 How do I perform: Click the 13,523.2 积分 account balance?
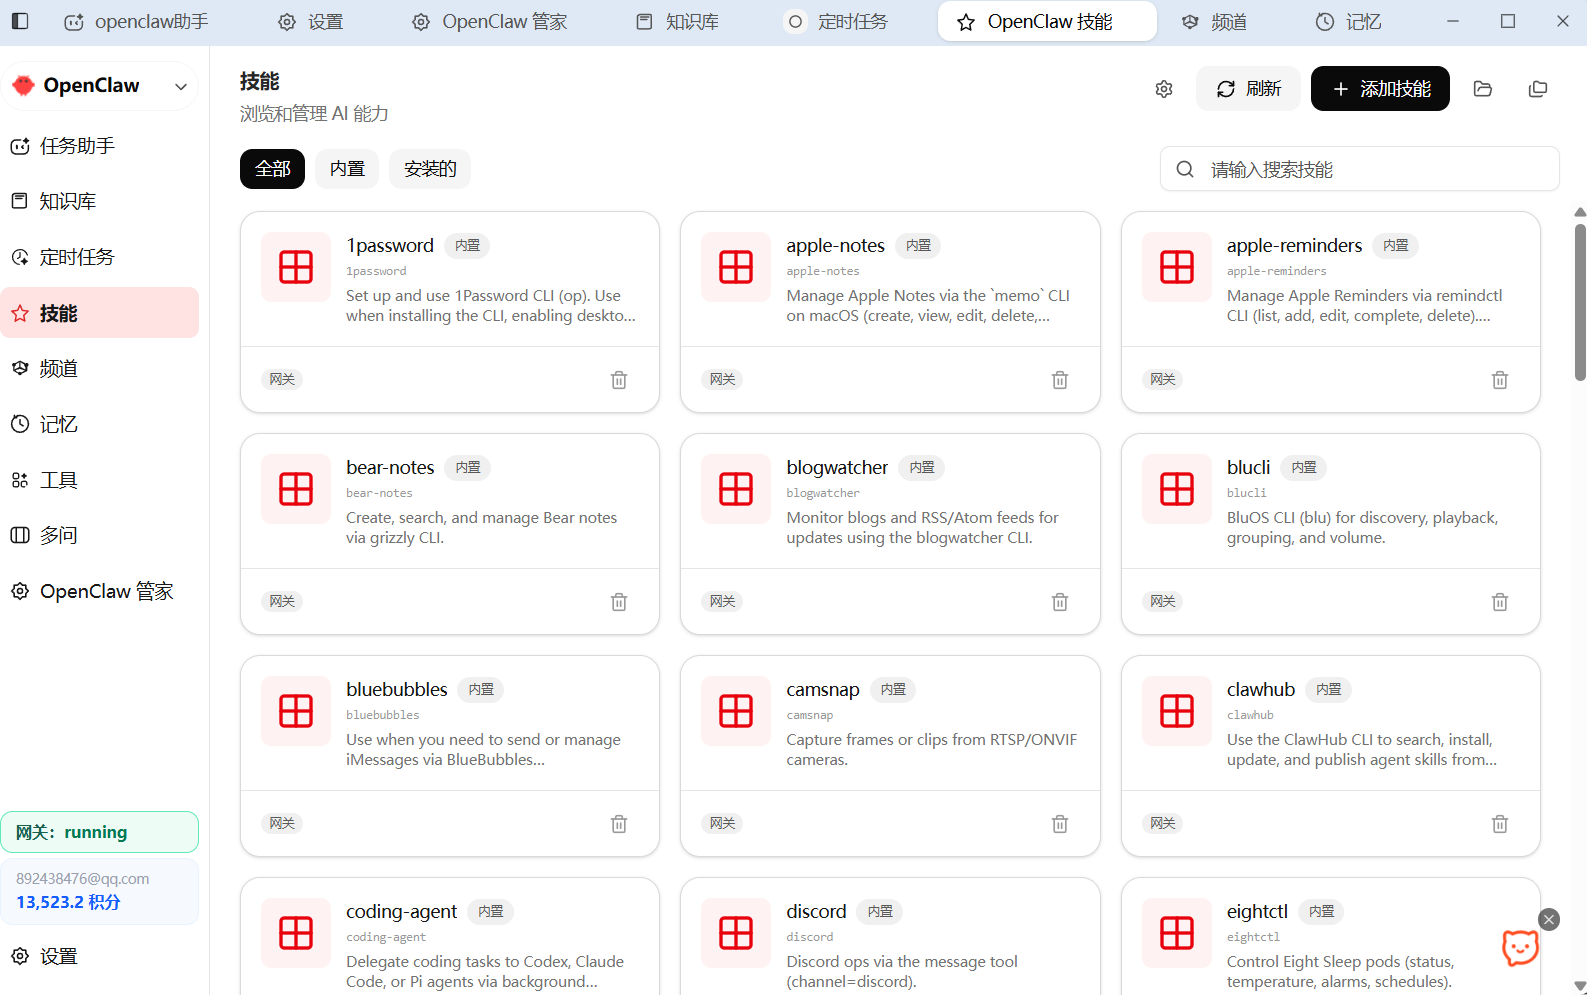pyautogui.click(x=68, y=902)
